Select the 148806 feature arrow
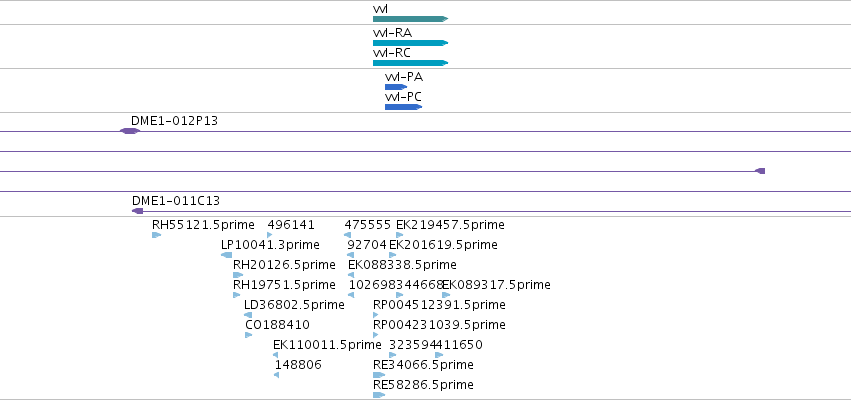Screen dimensions: 851x400 click(276, 375)
